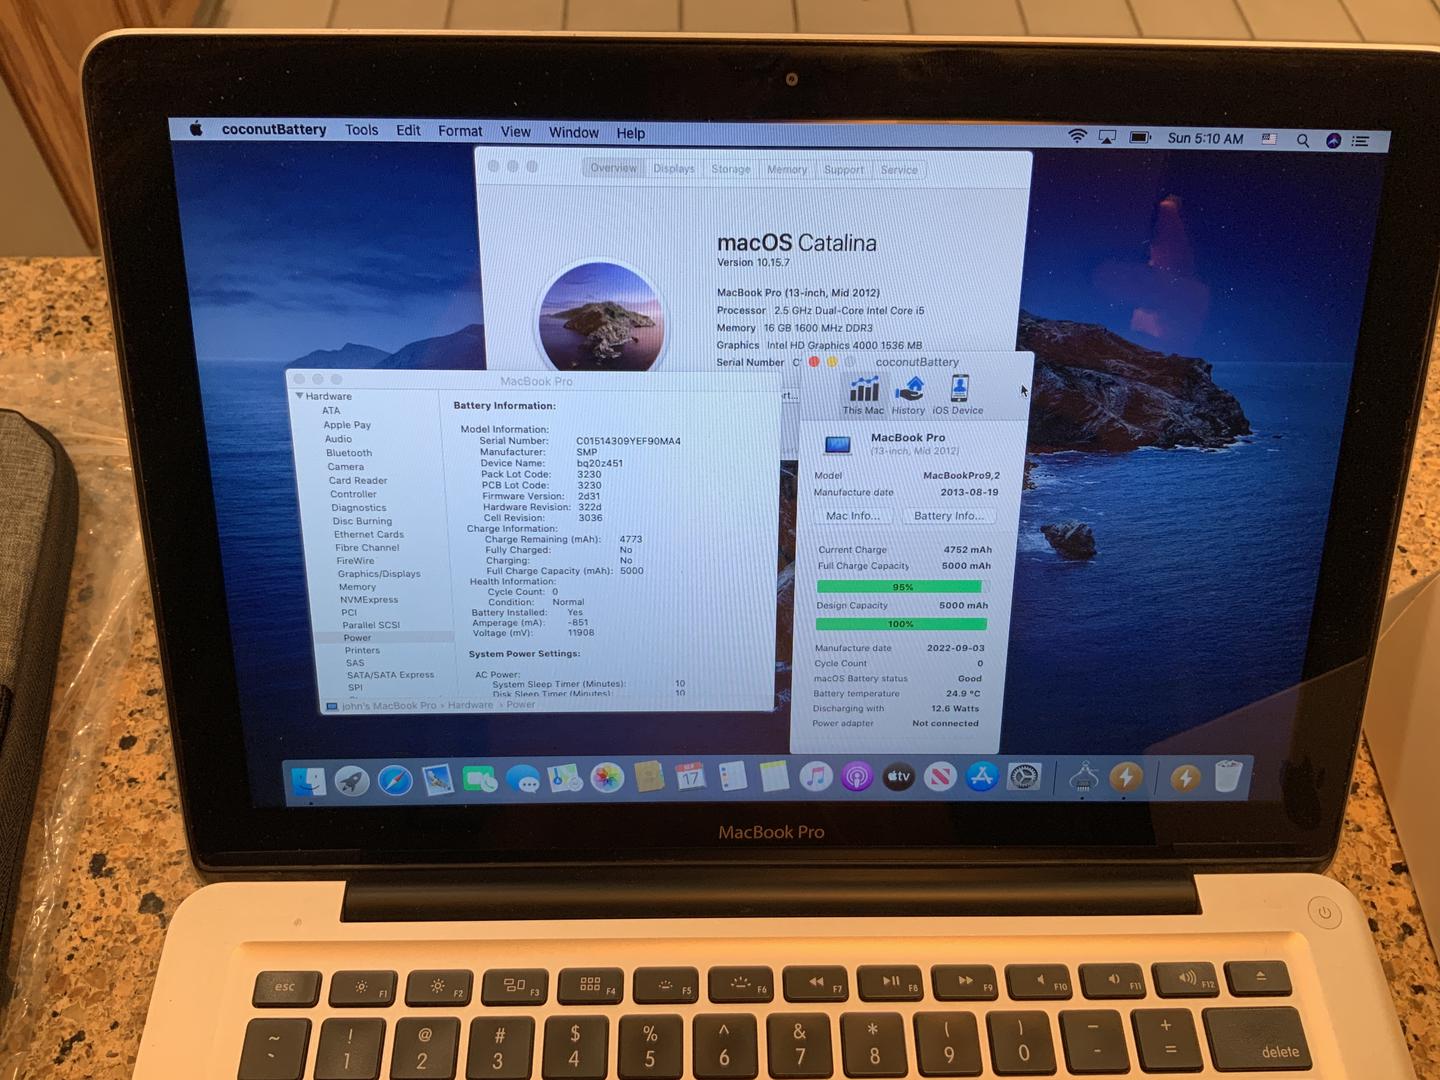Select Audio in the Hardware list
The width and height of the screenshot is (1440, 1080).
coord(338,439)
